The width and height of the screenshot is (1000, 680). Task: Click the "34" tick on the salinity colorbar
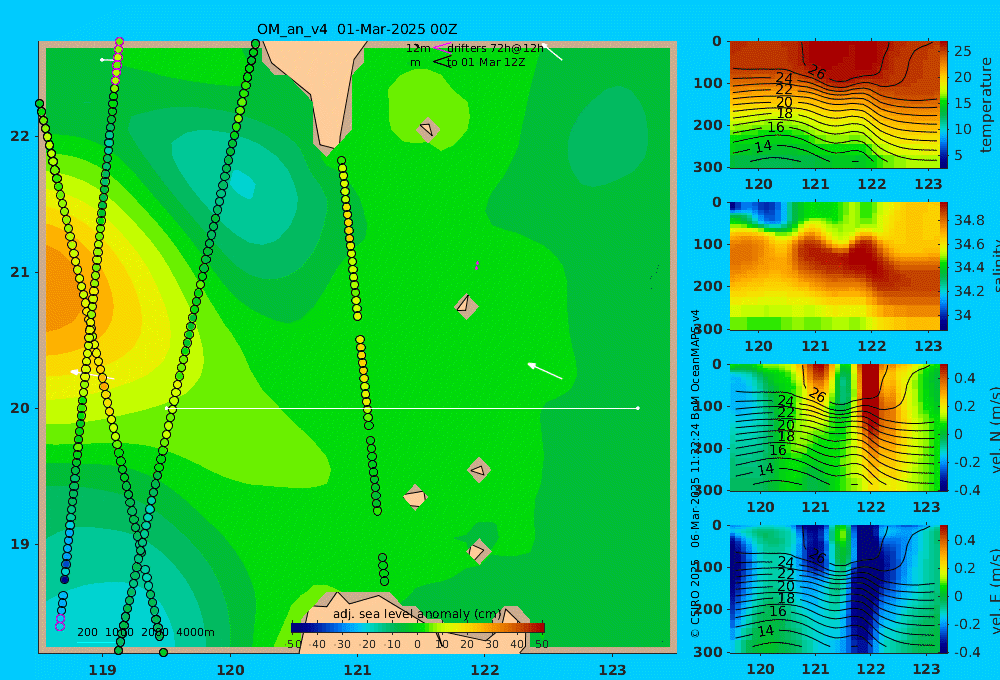(x=963, y=315)
